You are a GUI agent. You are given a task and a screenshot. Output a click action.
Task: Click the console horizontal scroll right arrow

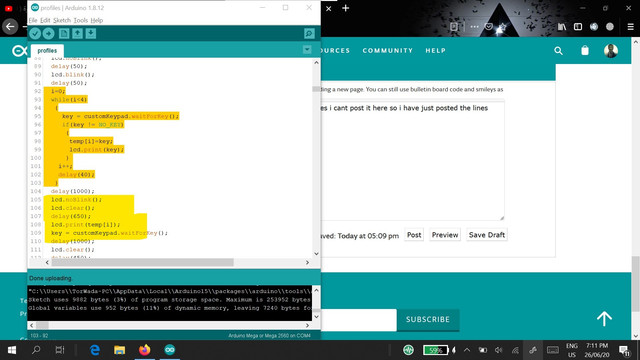[x=307, y=325]
